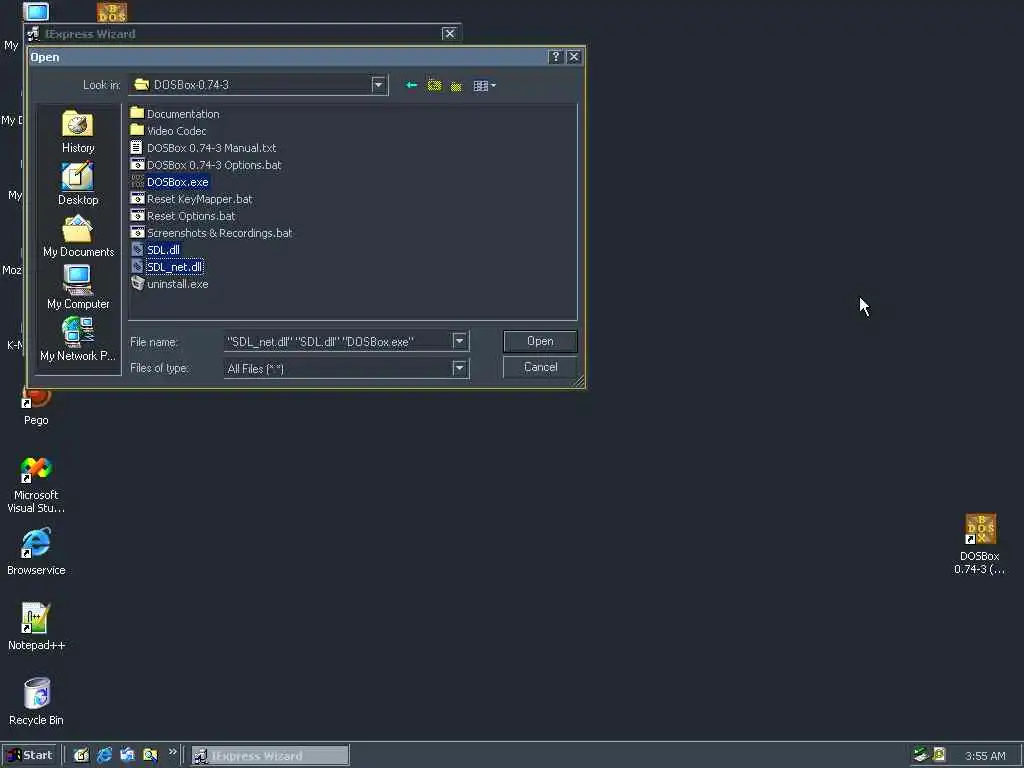Open Outlook Express from quick launch

[x=127, y=755]
